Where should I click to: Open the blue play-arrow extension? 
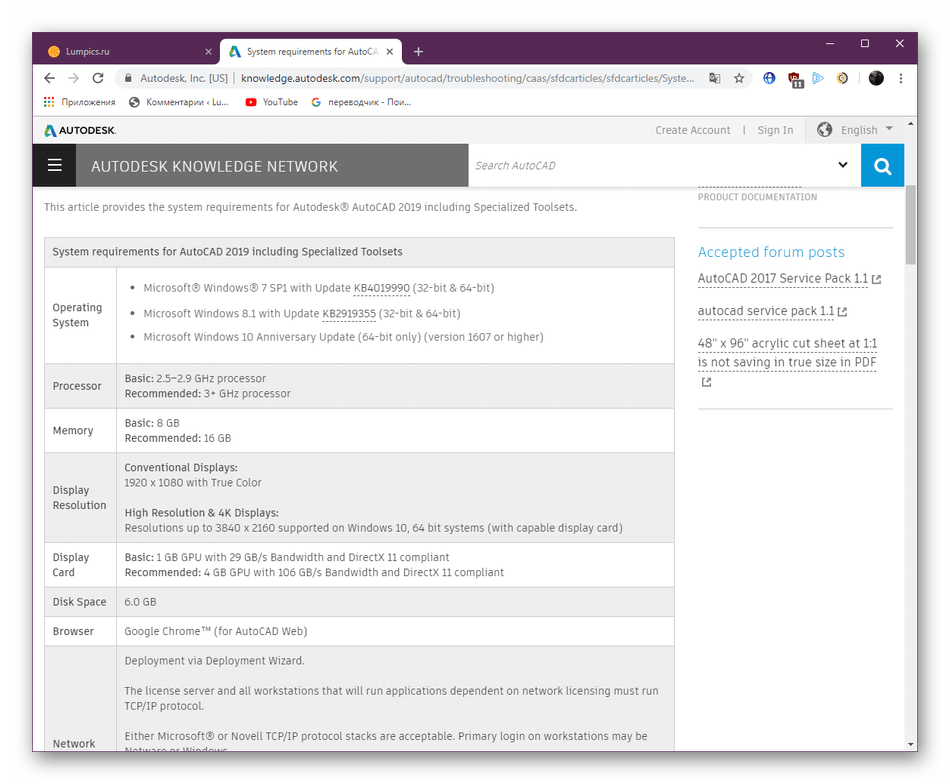tap(818, 78)
